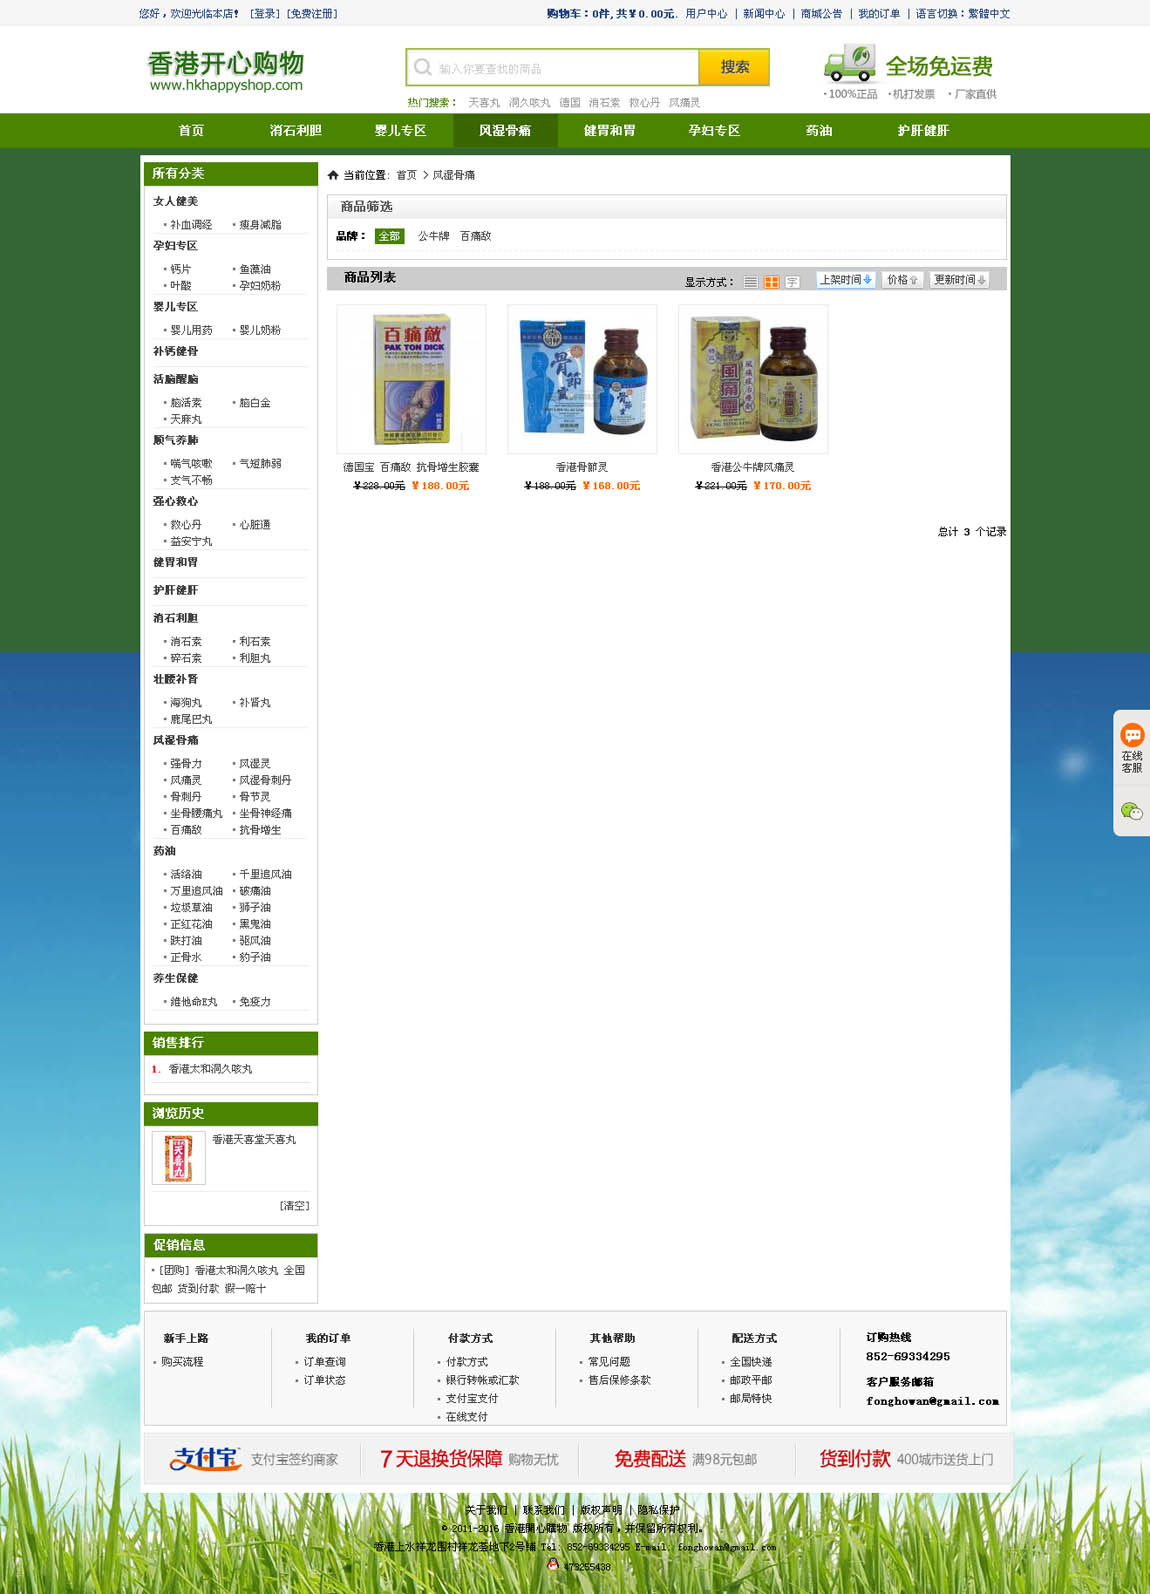Image resolution: width=1150 pixels, height=1594 pixels.
Task: Open 风湿骨痛 navigation tab
Action: [x=505, y=131]
